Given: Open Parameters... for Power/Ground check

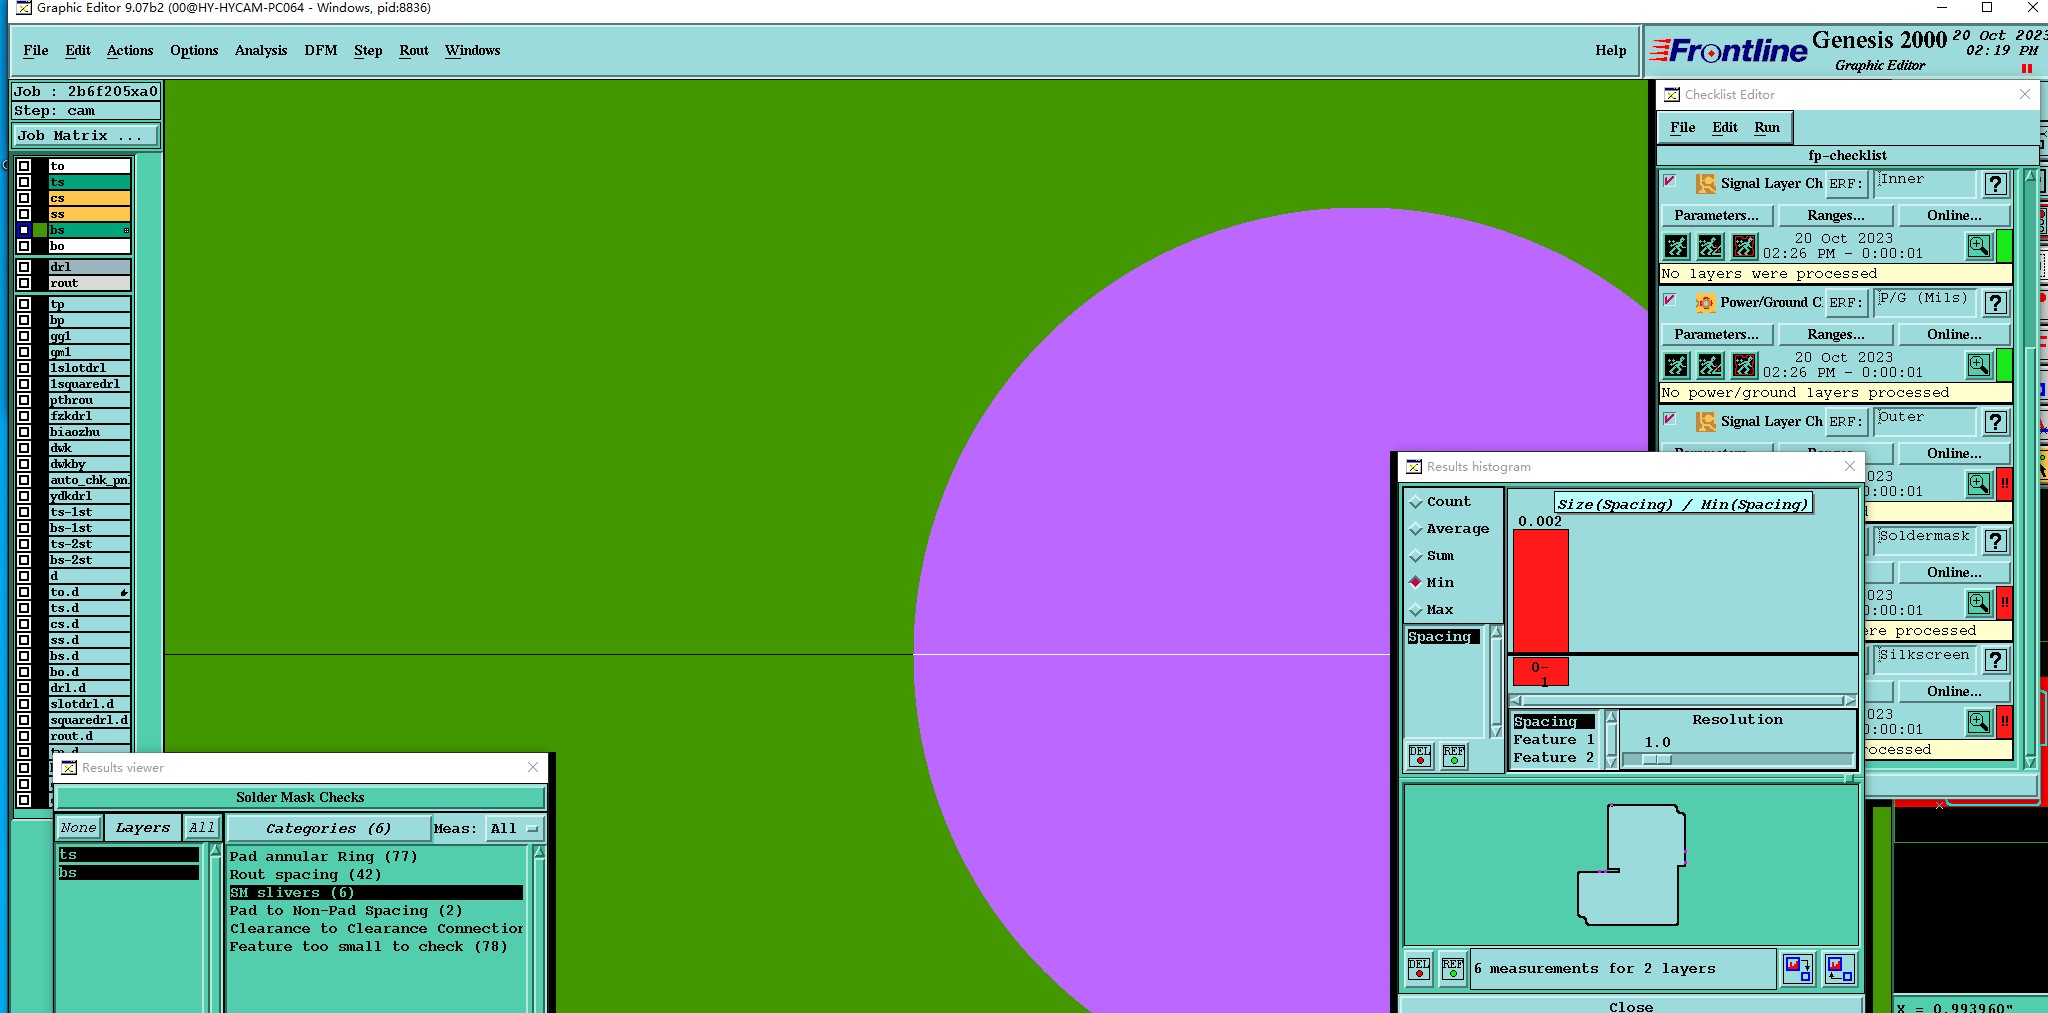Looking at the screenshot, I should click(1717, 335).
